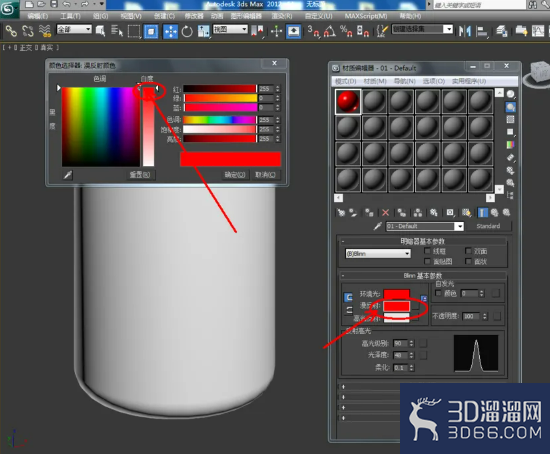The height and width of the screenshot is (454, 550).
Task: Click the Go Forward to Sibling icon
Action: [x=507, y=213]
